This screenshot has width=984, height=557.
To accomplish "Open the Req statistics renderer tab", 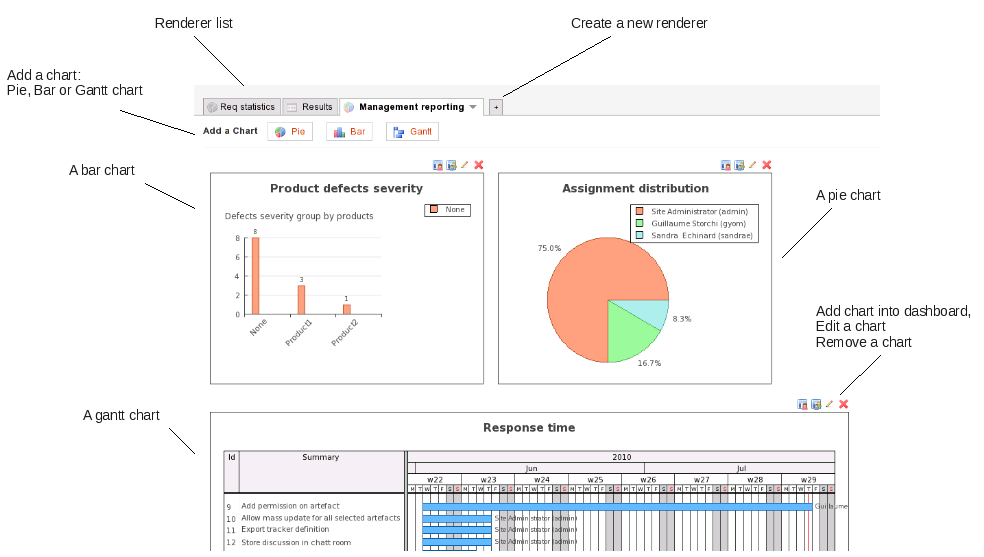I will click(x=242, y=107).
